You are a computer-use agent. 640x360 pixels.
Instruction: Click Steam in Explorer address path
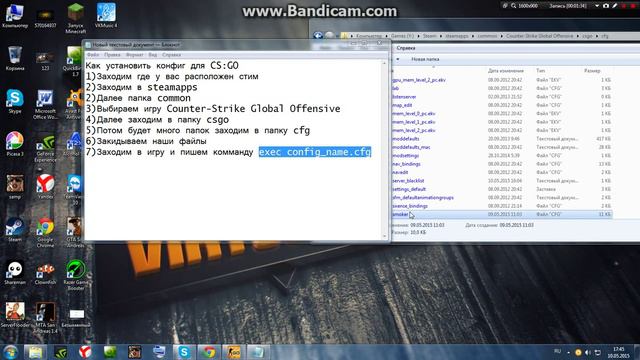click(429, 36)
